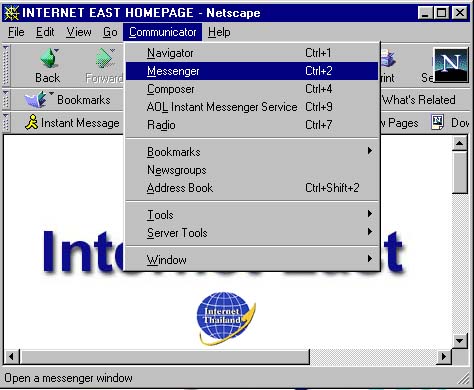Click the Back dropdown arrow
The width and height of the screenshot is (474, 390).
point(57,51)
